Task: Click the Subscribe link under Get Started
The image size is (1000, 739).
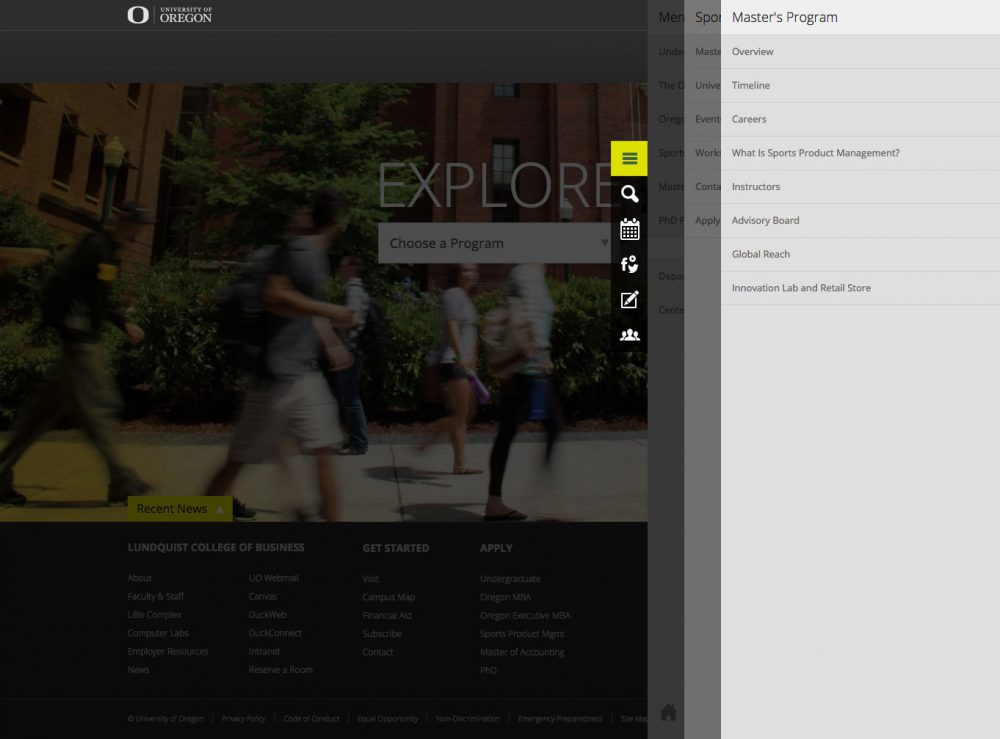Action: point(381,633)
